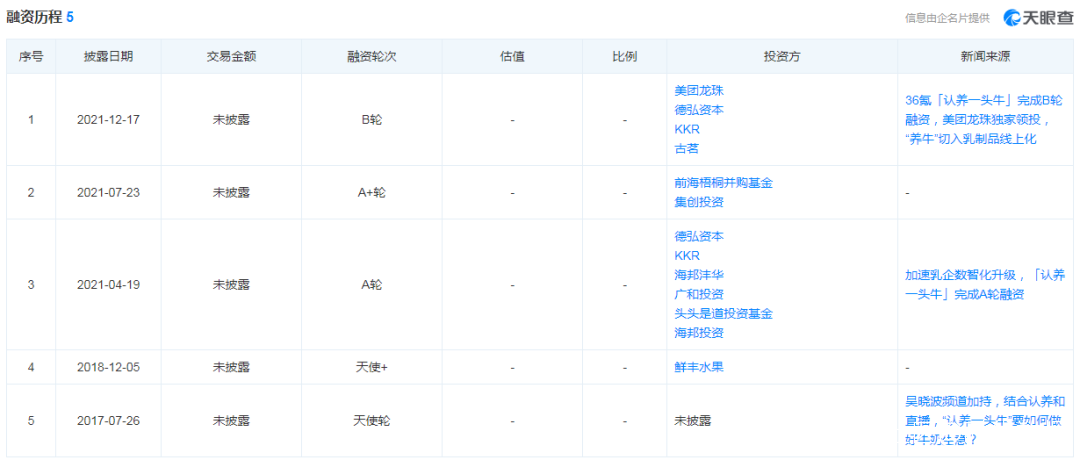Click the 序号 column header

coord(31,56)
